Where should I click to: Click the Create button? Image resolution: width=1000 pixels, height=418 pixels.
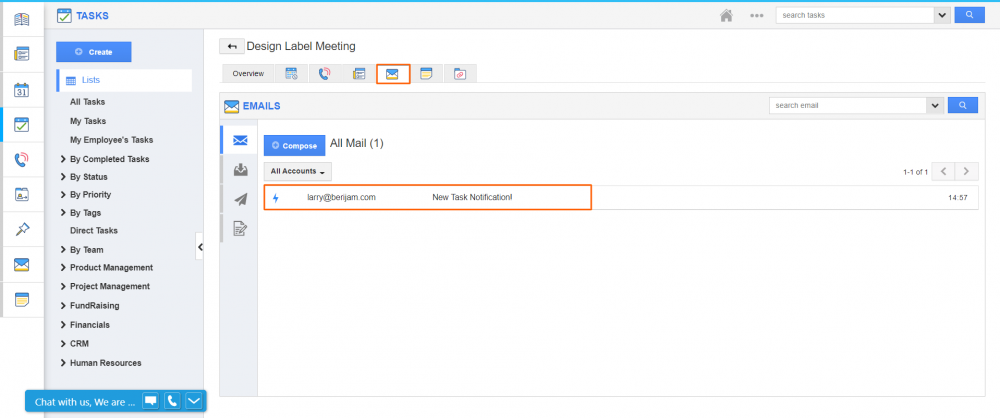94,52
